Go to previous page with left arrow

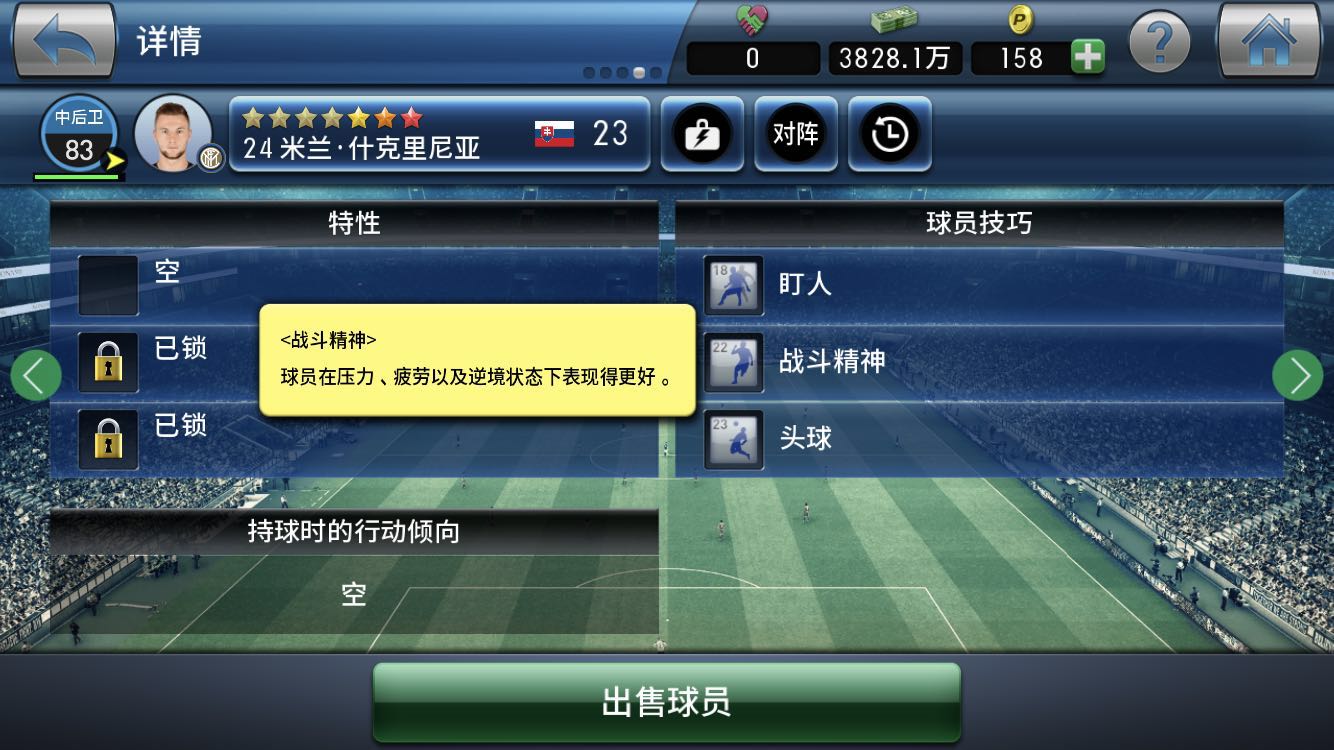[x=36, y=375]
